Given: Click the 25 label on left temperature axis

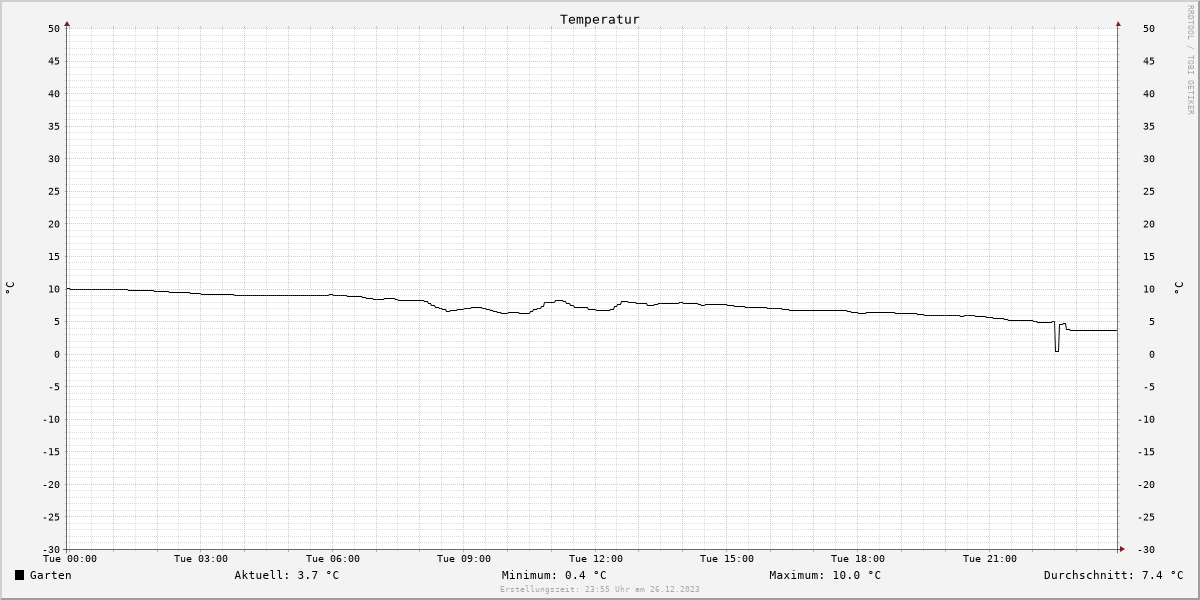Looking at the screenshot, I should 54,191.
